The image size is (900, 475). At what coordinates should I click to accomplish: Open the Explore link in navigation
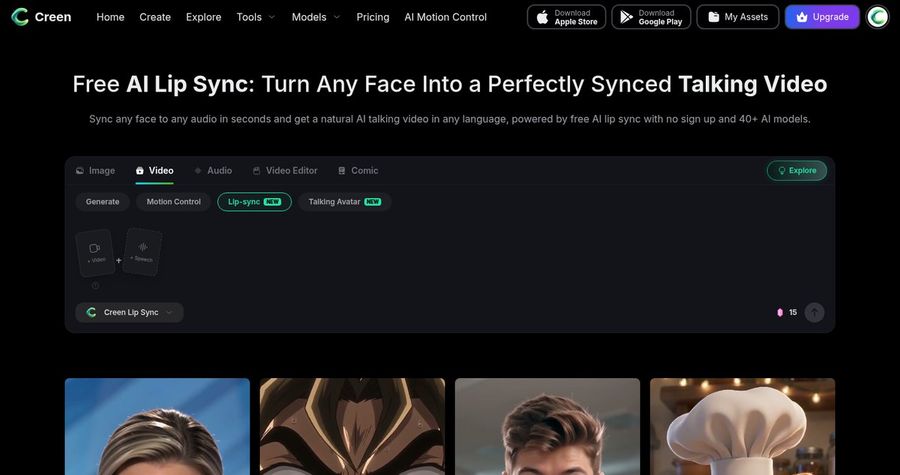point(203,17)
